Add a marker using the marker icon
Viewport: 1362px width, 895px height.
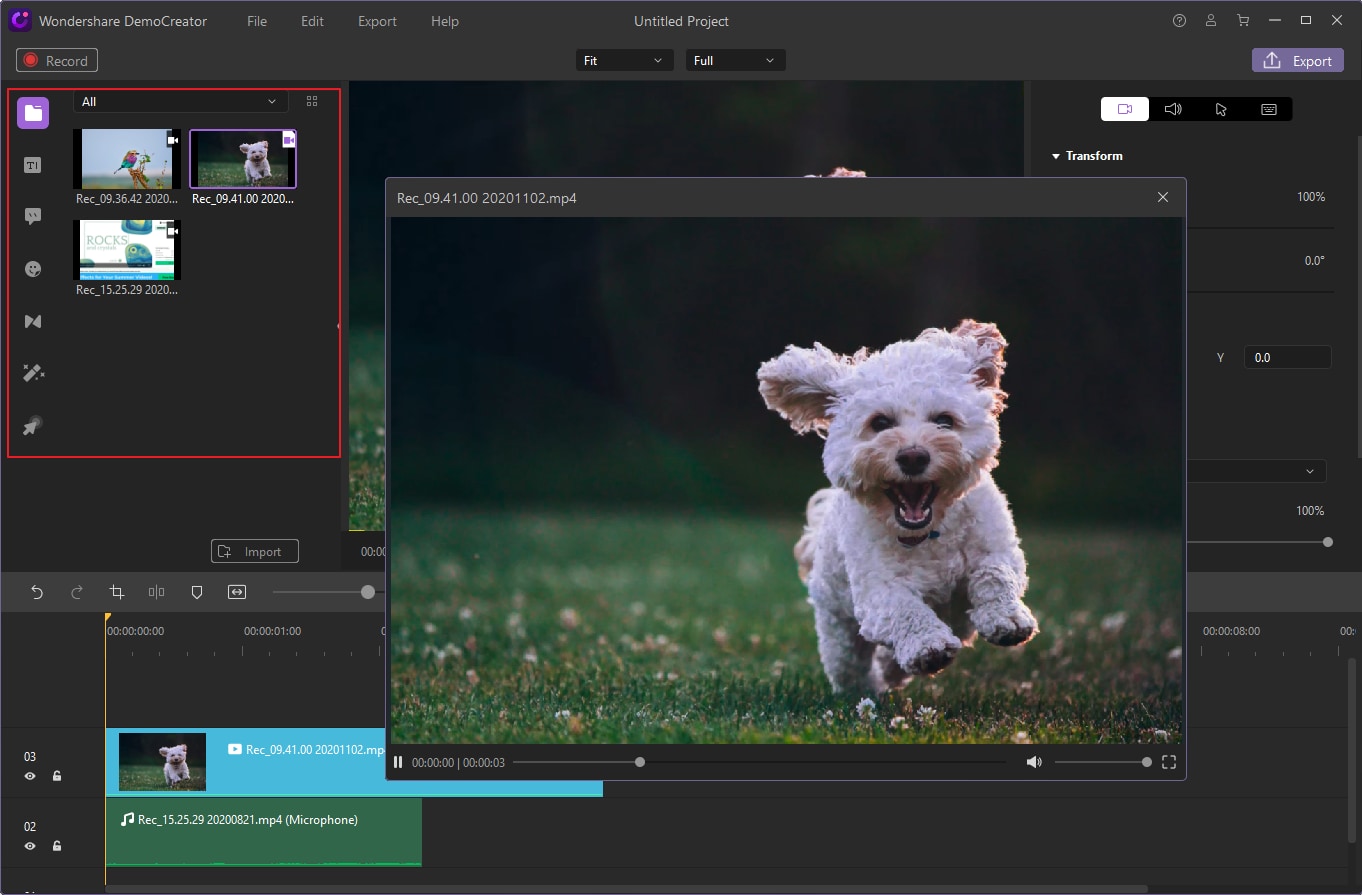point(197,592)
